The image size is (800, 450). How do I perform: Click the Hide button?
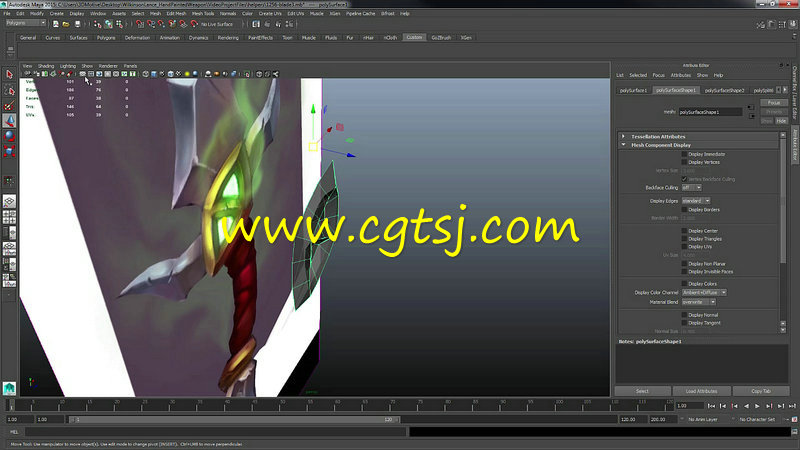[781, 121]
